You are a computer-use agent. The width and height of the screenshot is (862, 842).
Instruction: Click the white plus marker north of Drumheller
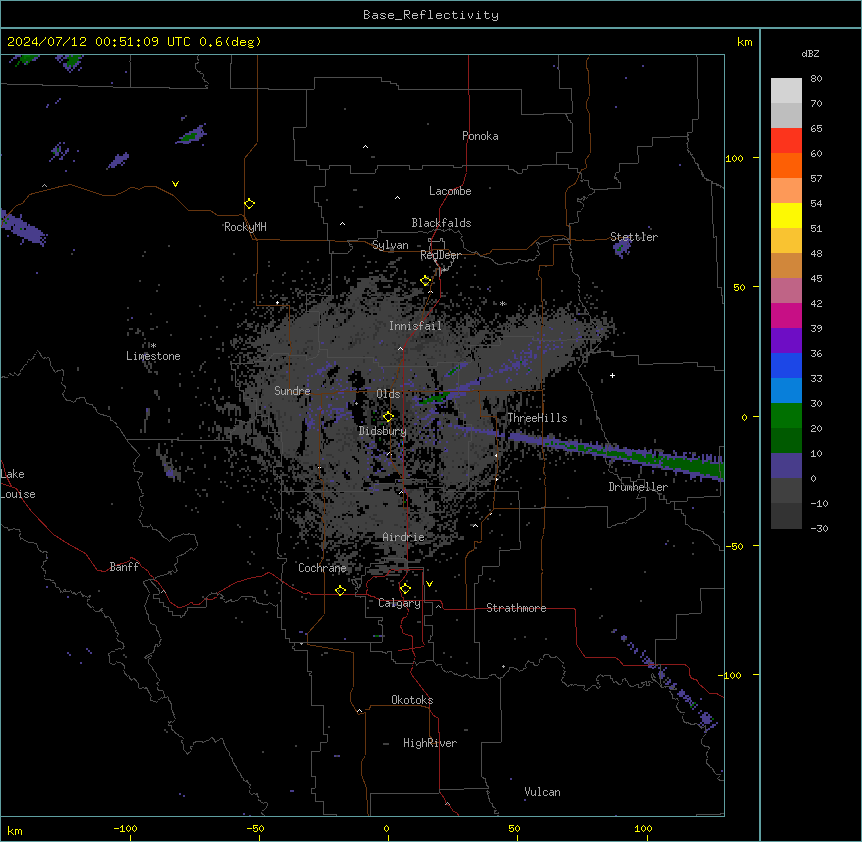coord(612,375)
